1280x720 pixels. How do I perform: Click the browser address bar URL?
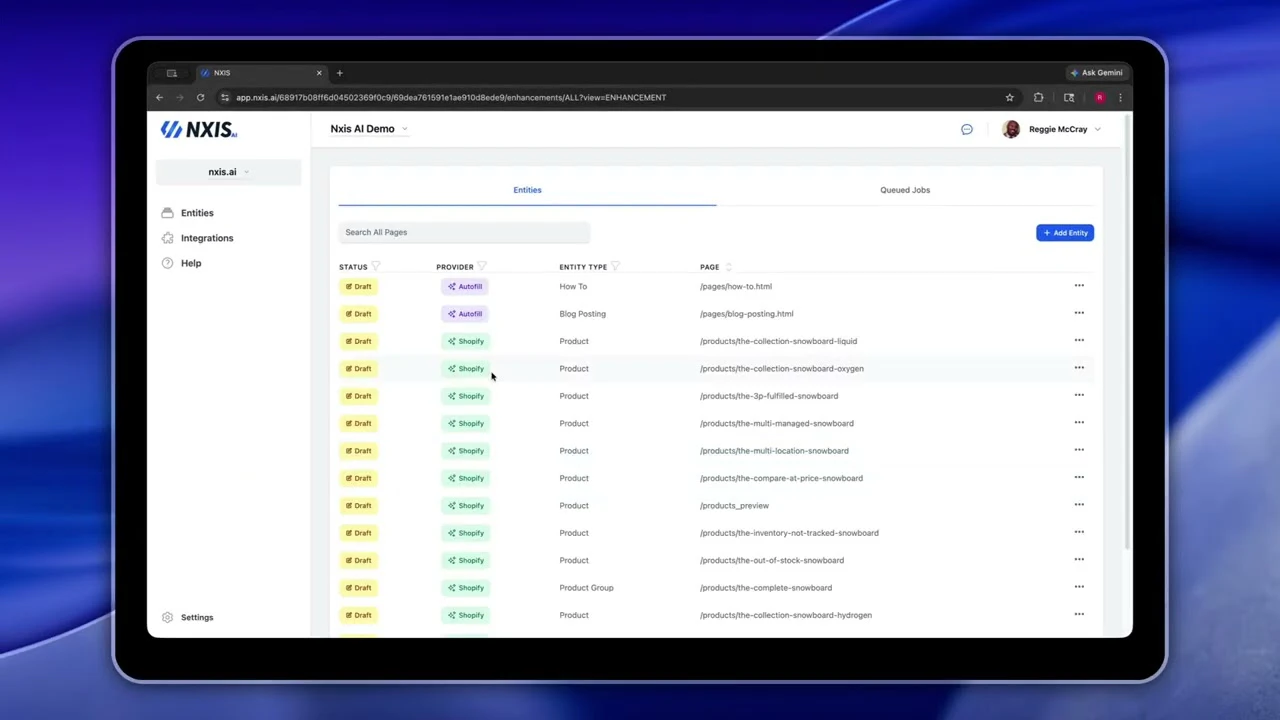[451, 97]
